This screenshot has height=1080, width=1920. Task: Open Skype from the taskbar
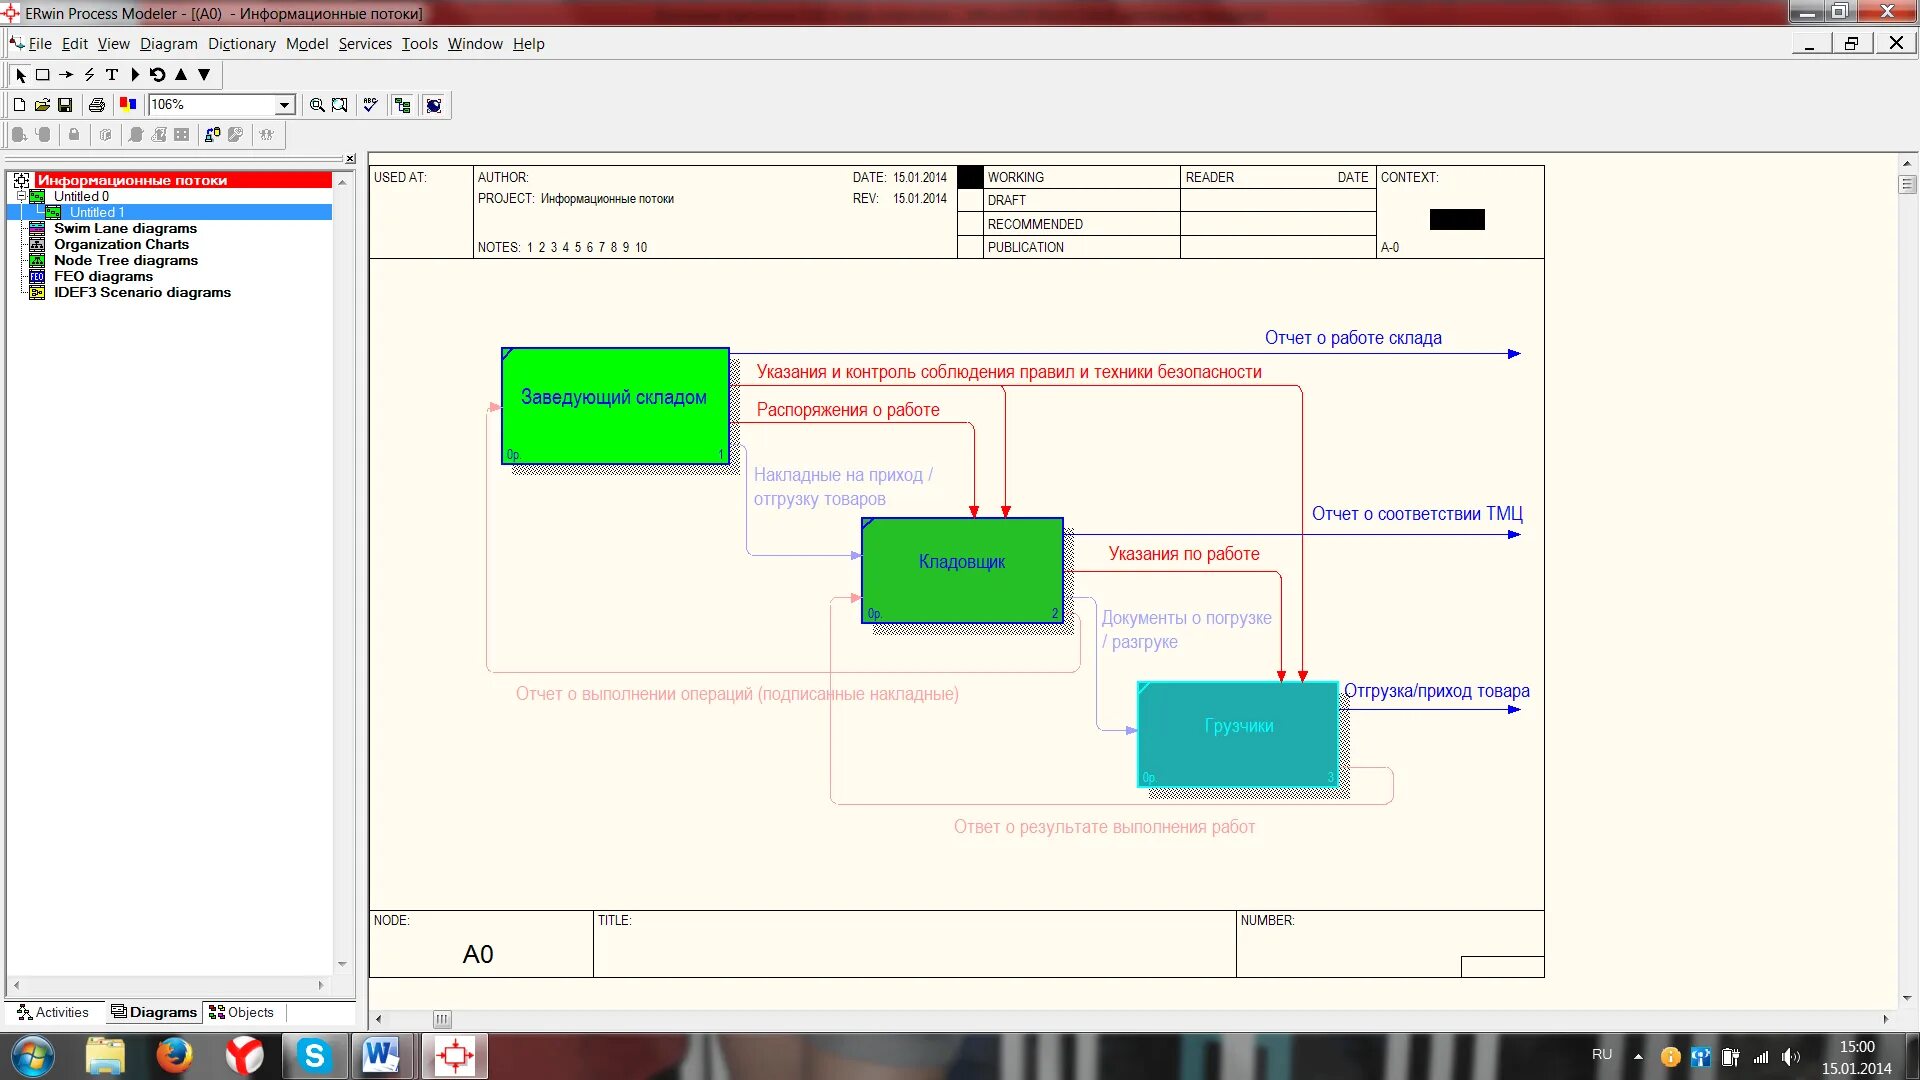coord(314,1056)
